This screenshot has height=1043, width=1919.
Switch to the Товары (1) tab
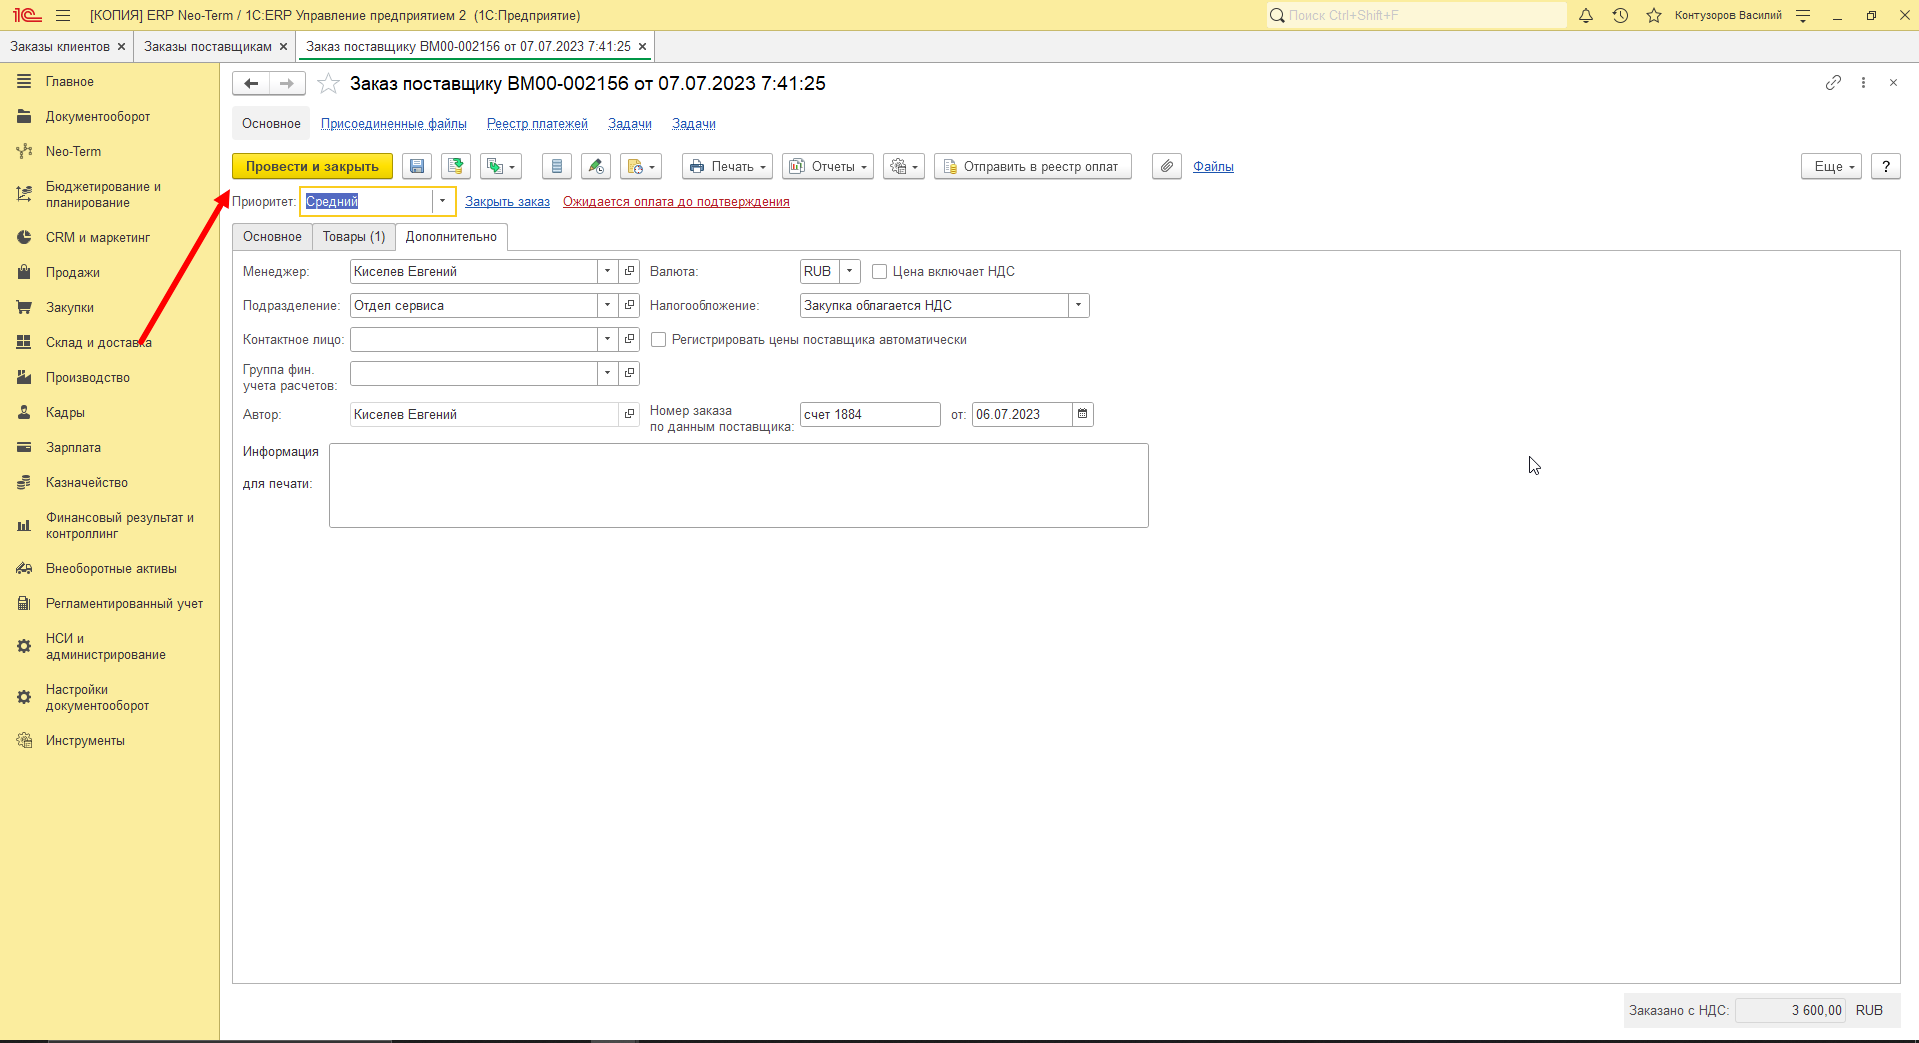(354, 237)
